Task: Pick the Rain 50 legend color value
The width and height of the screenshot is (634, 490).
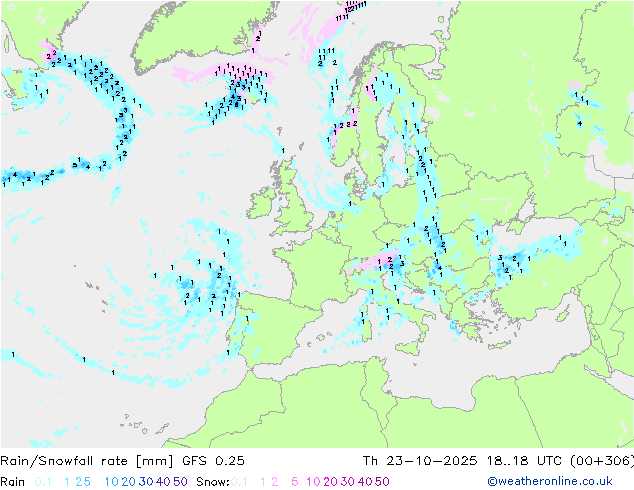Action: (x=180, y=482)
